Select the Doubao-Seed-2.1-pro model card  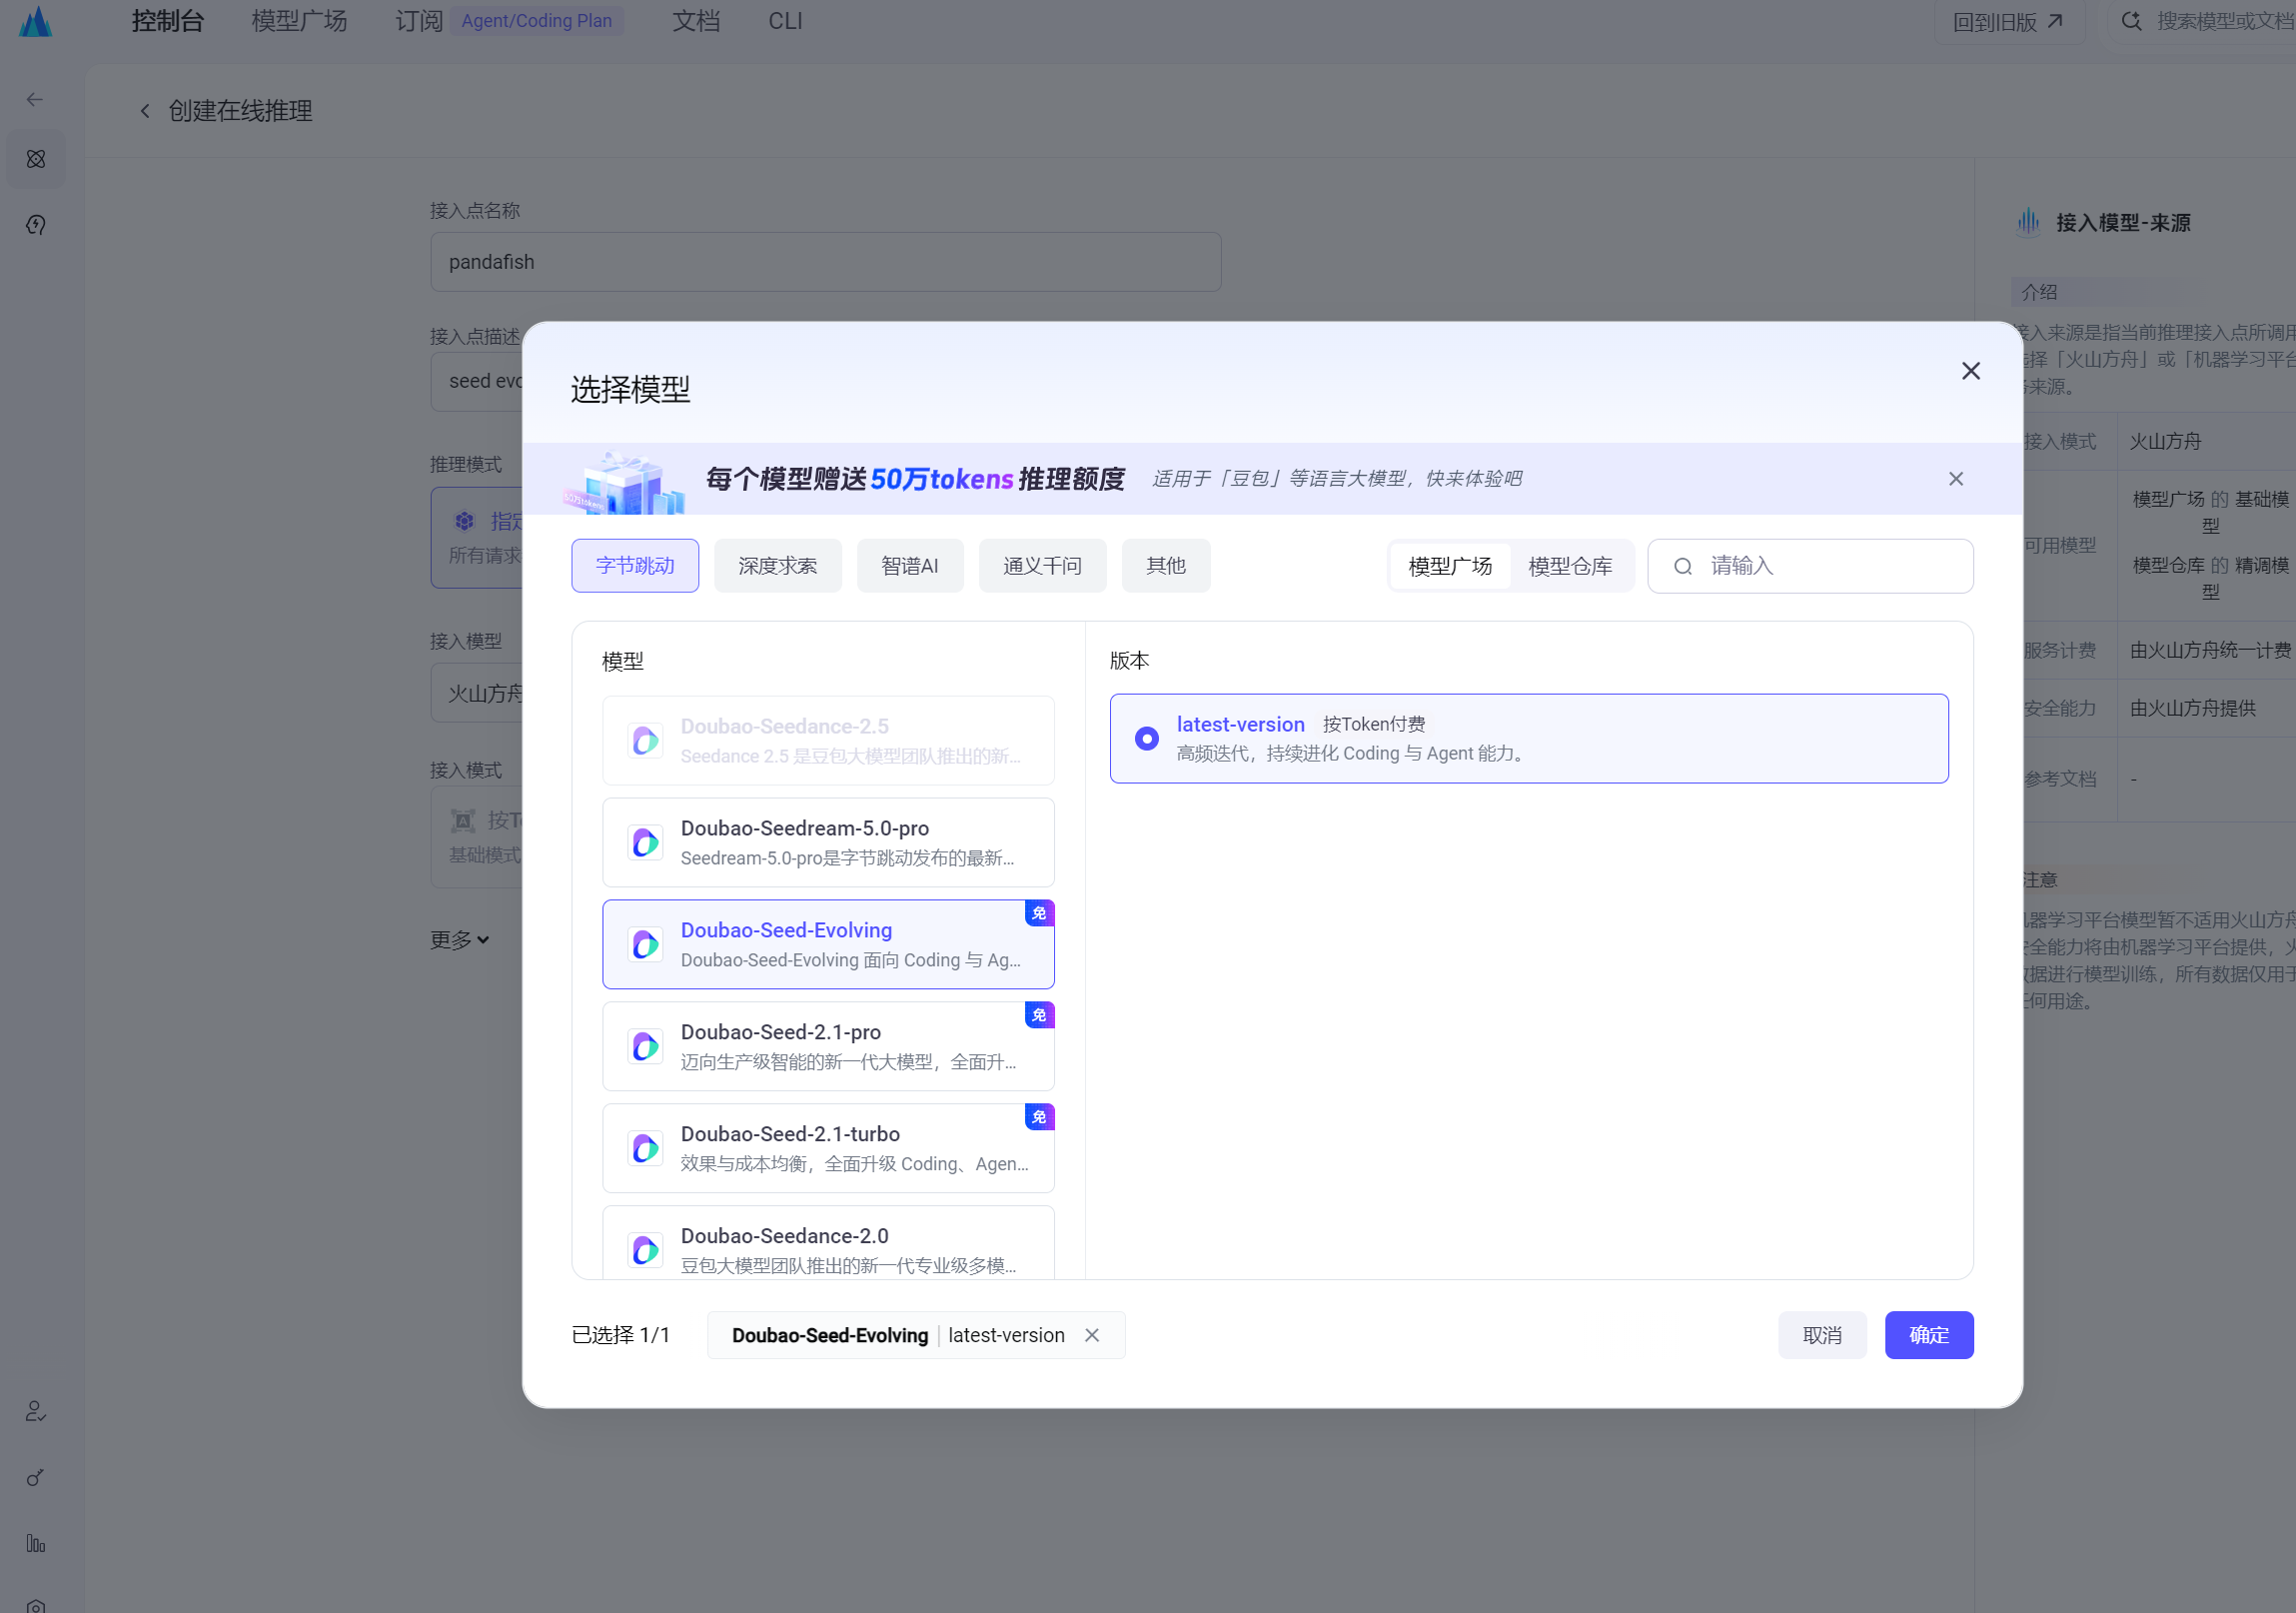828,1046
